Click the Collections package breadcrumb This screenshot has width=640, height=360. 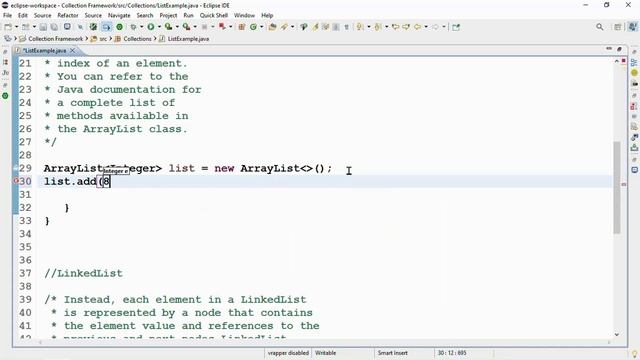tap(137, 39)
